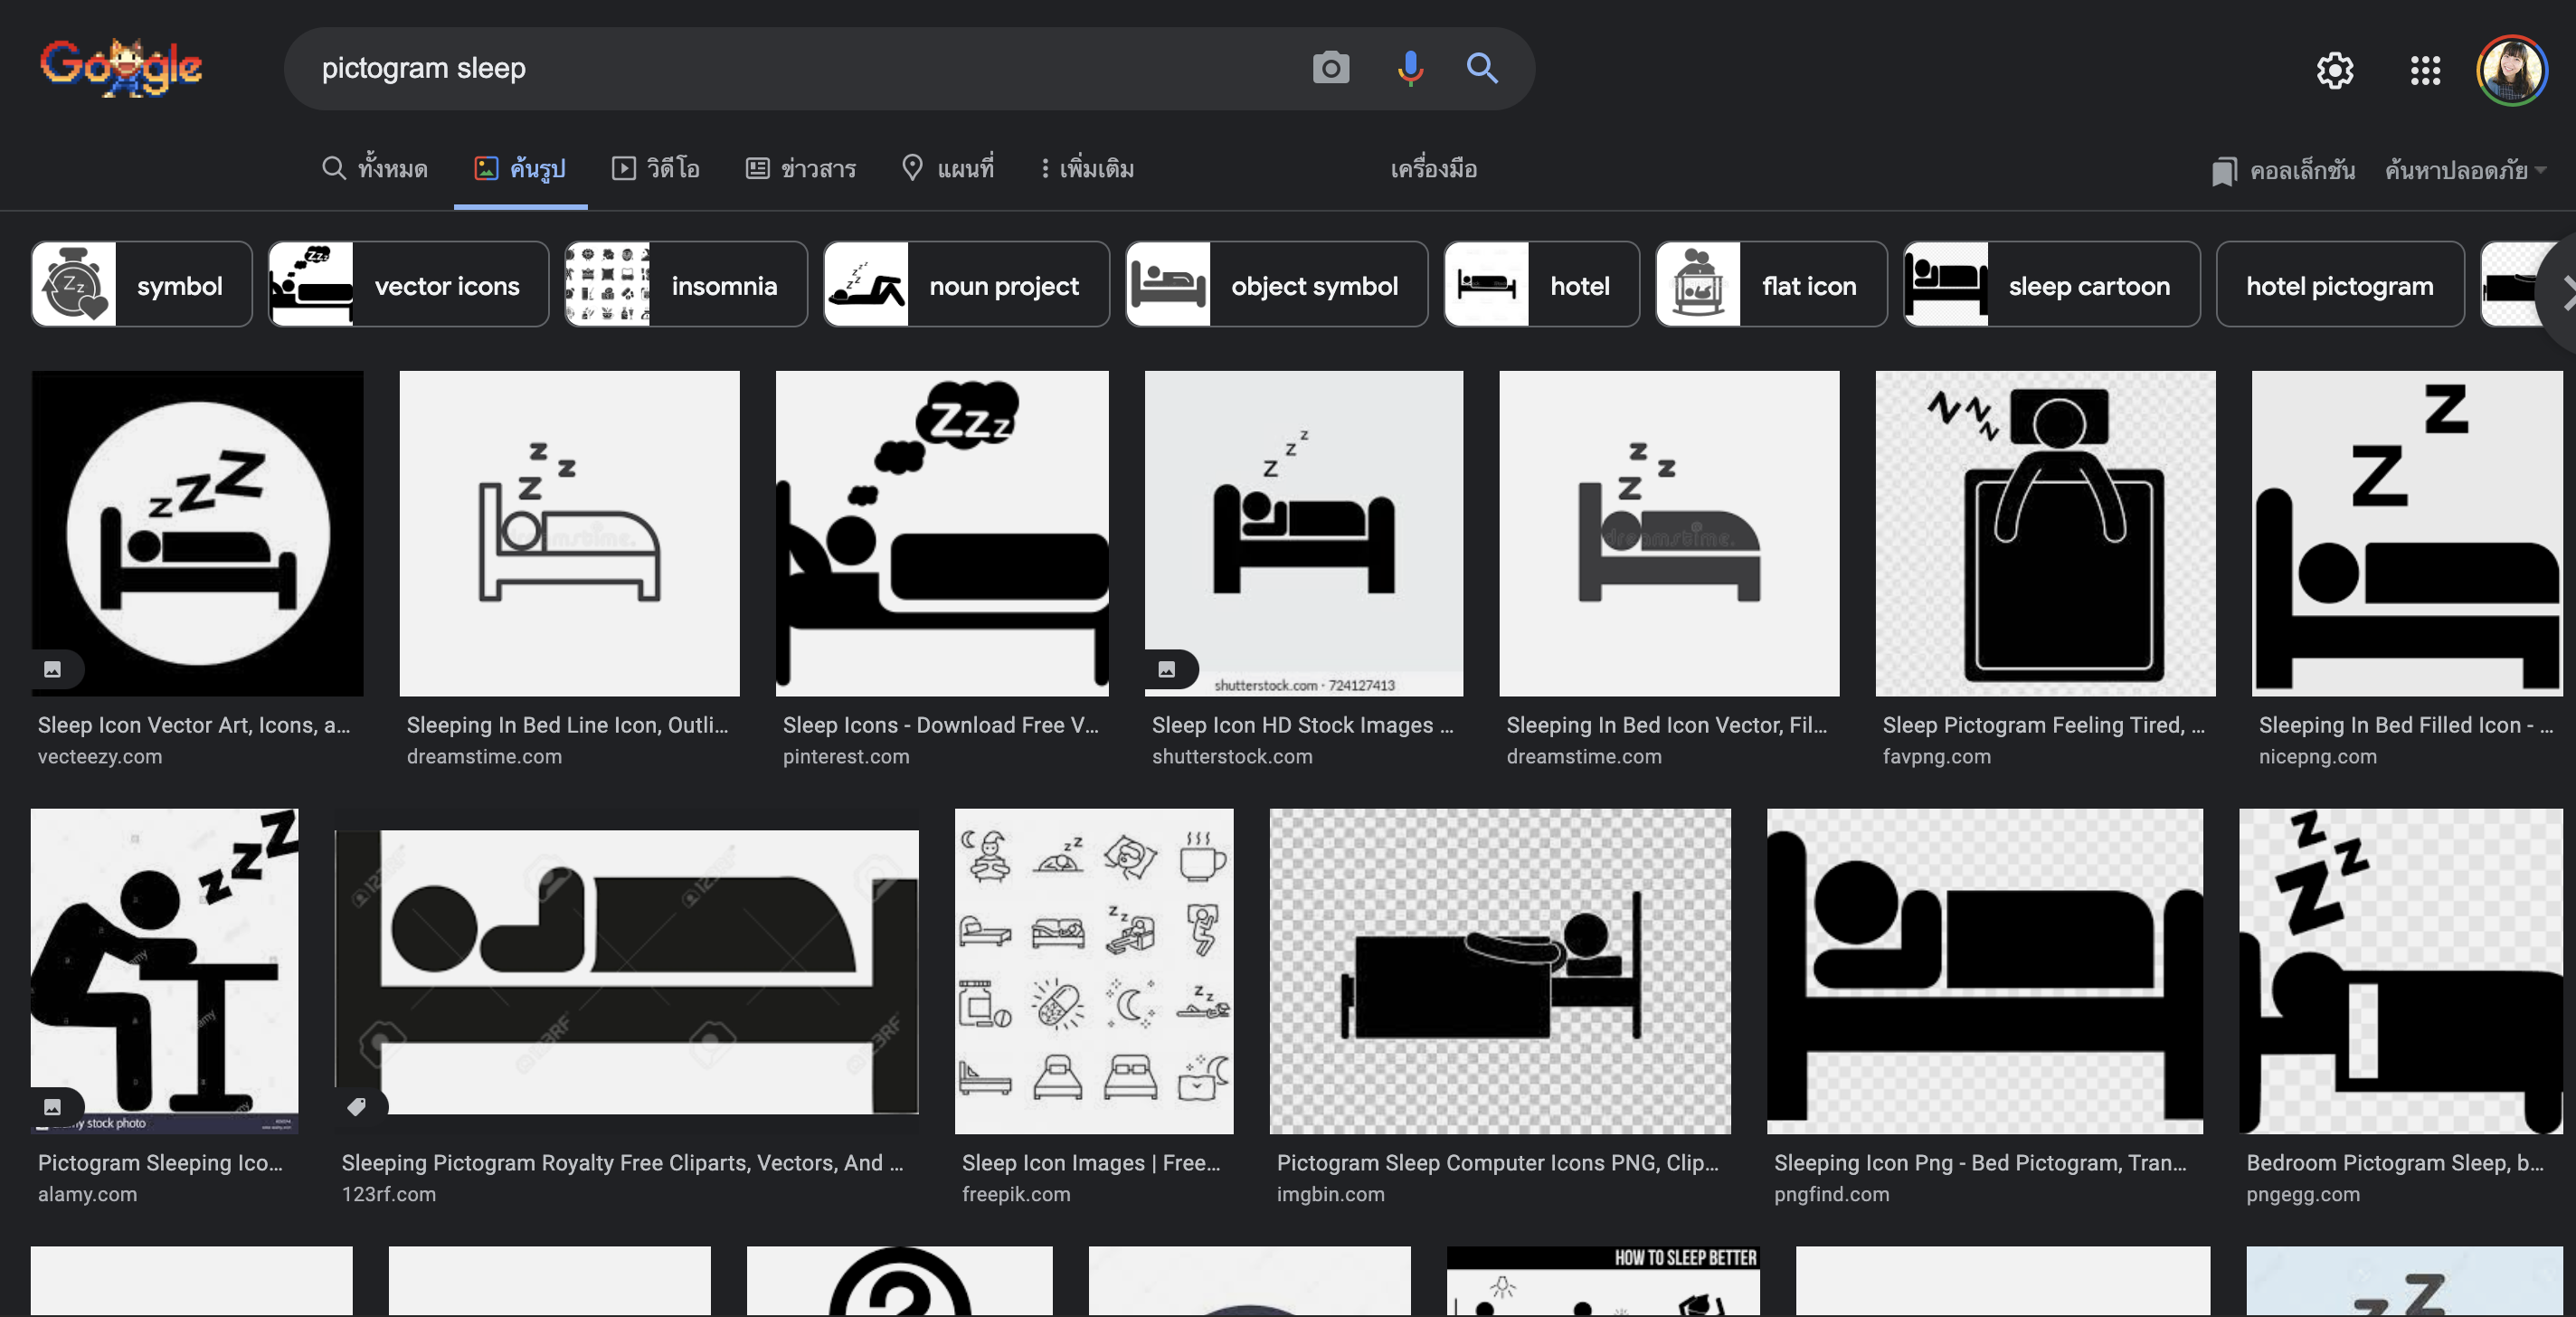Visit the vecteezy.com result link

point(100,757)
